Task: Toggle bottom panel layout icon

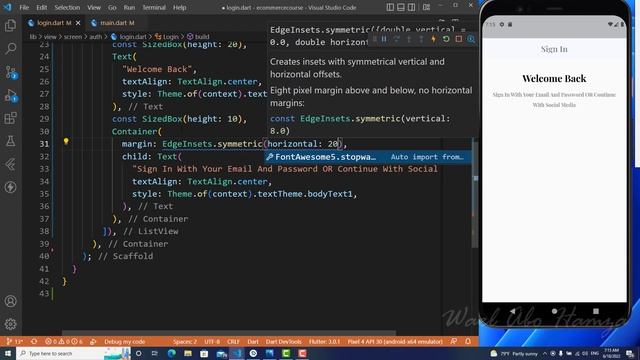Action: (x=401, y=7)
